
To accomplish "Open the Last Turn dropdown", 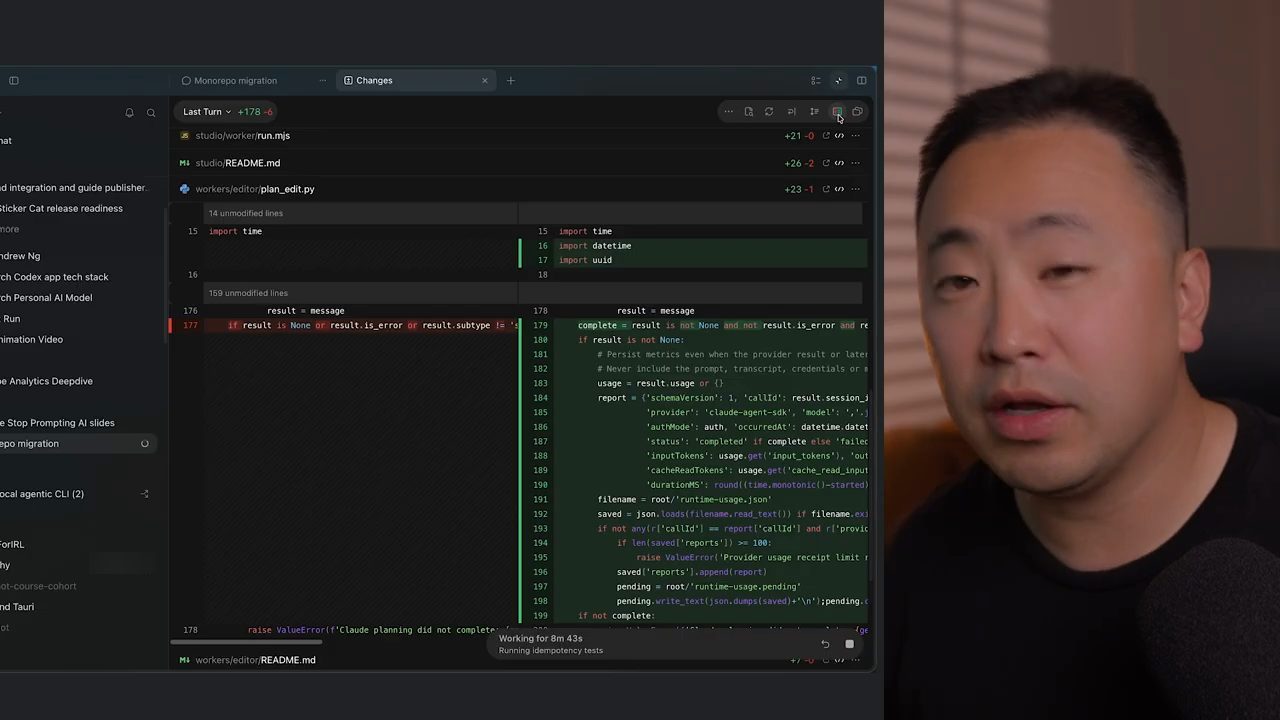I will point(207,112).
